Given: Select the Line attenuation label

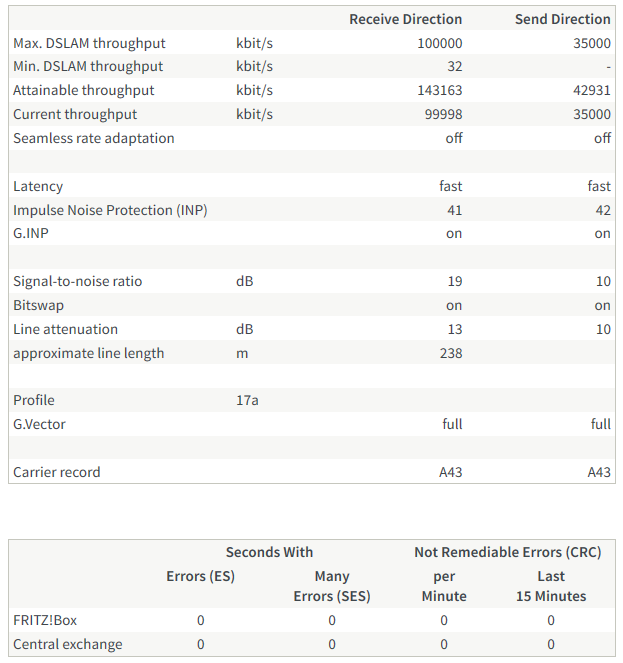Looking at the screenshot, I should click(x=65, y=329).
